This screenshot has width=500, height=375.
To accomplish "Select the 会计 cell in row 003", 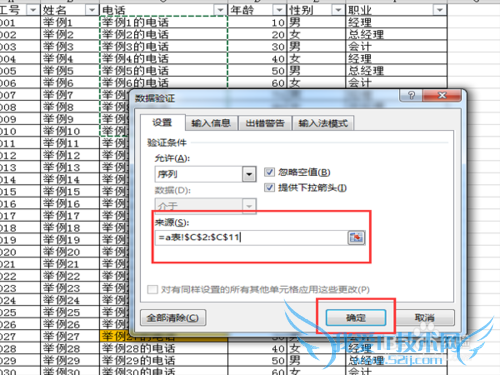I will [x=396, y=46].
